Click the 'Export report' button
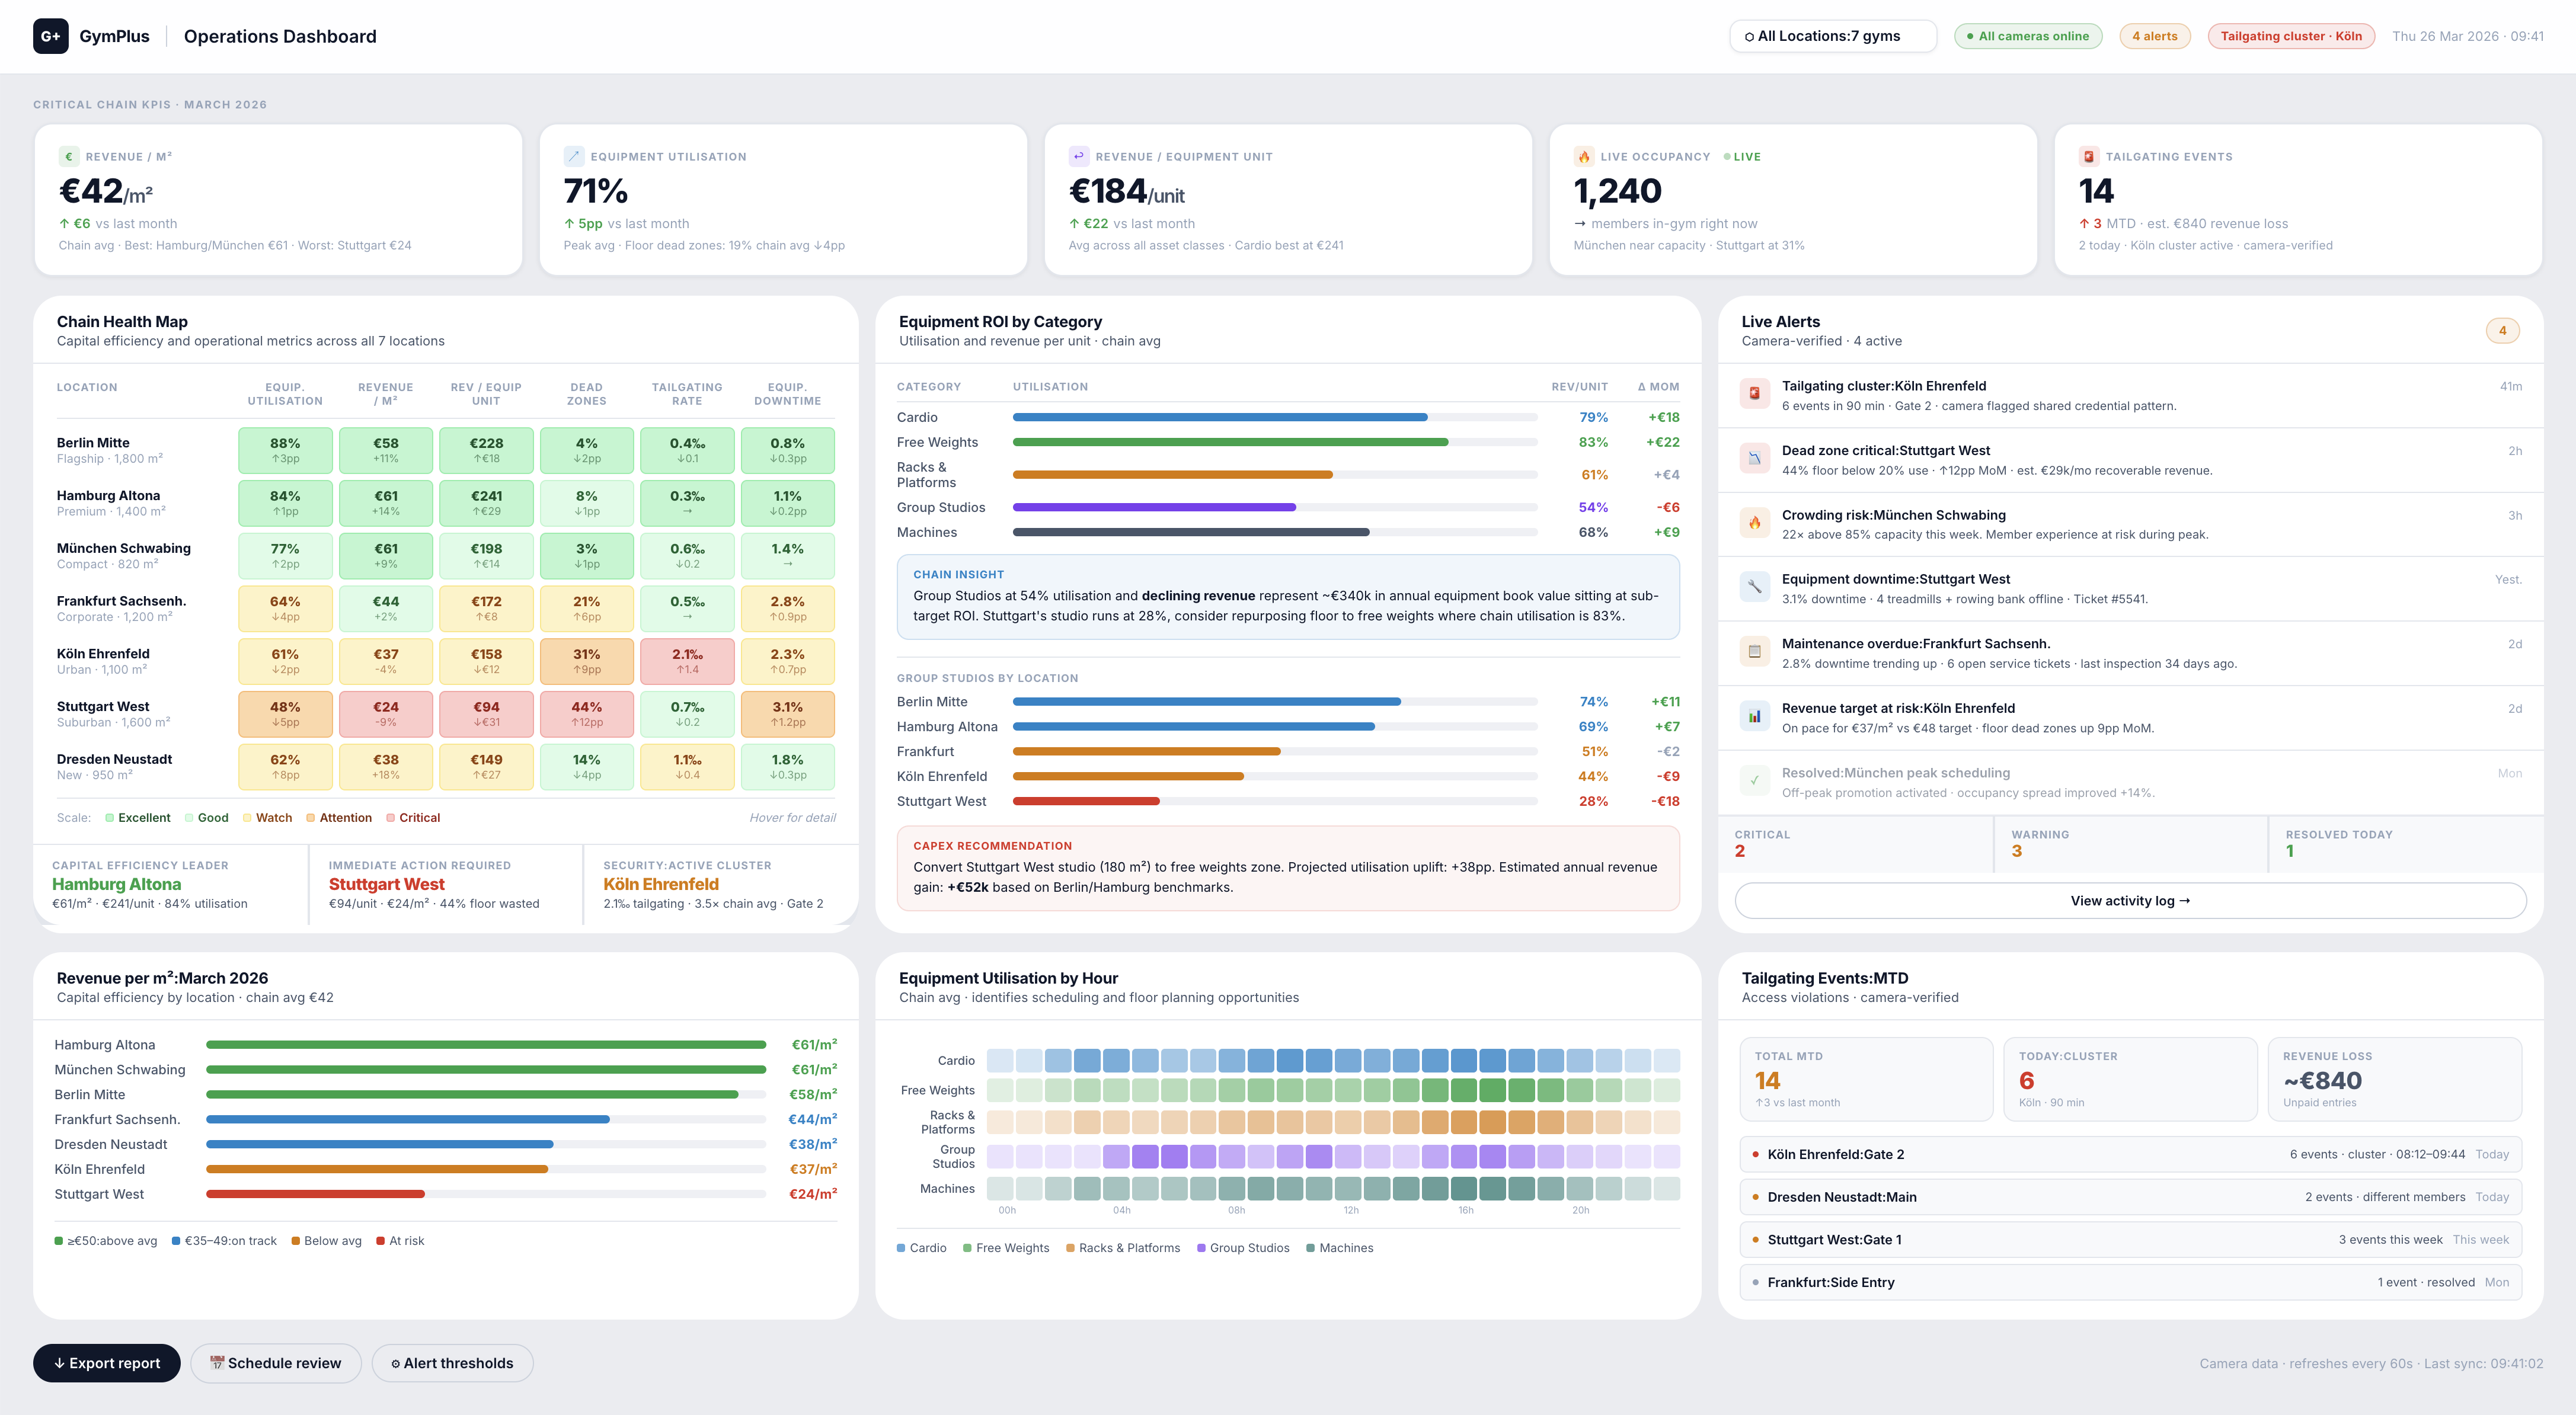This screenshot has height=1415, width=2576. [x=106, y=1362]
